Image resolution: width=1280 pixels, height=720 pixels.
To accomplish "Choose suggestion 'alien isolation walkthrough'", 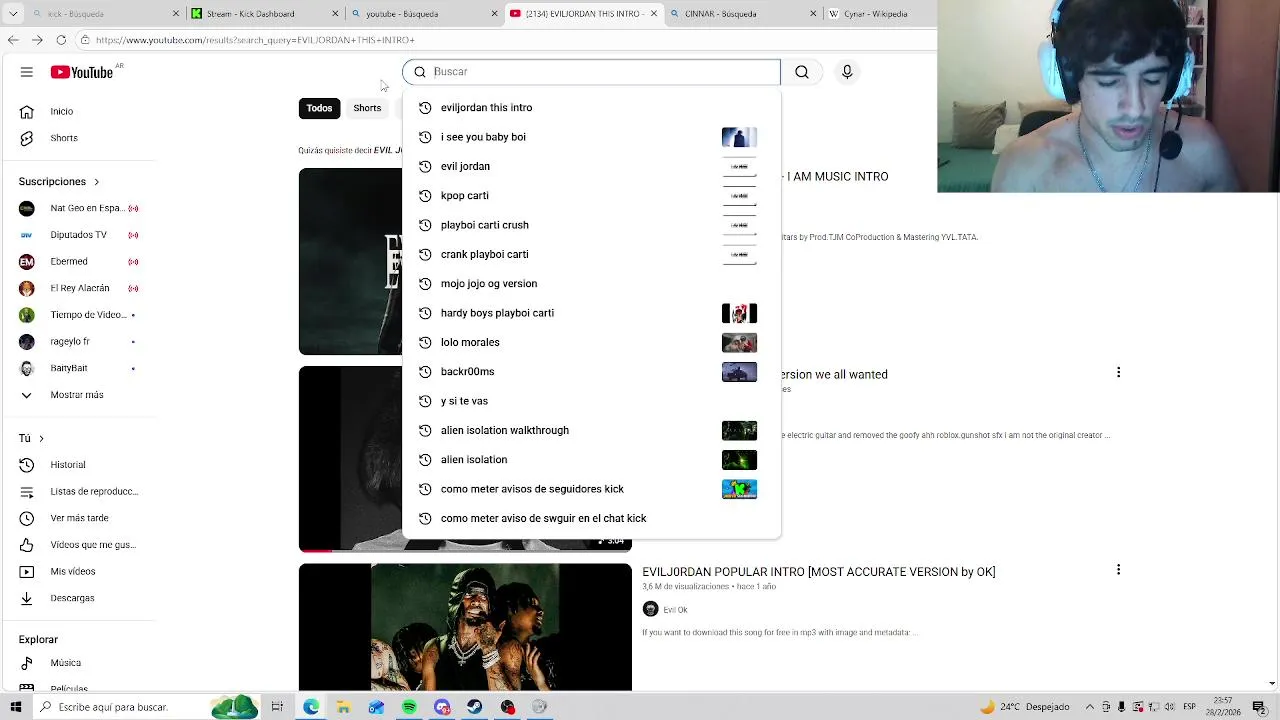I will pyautogui.click(x=591, y=430).
